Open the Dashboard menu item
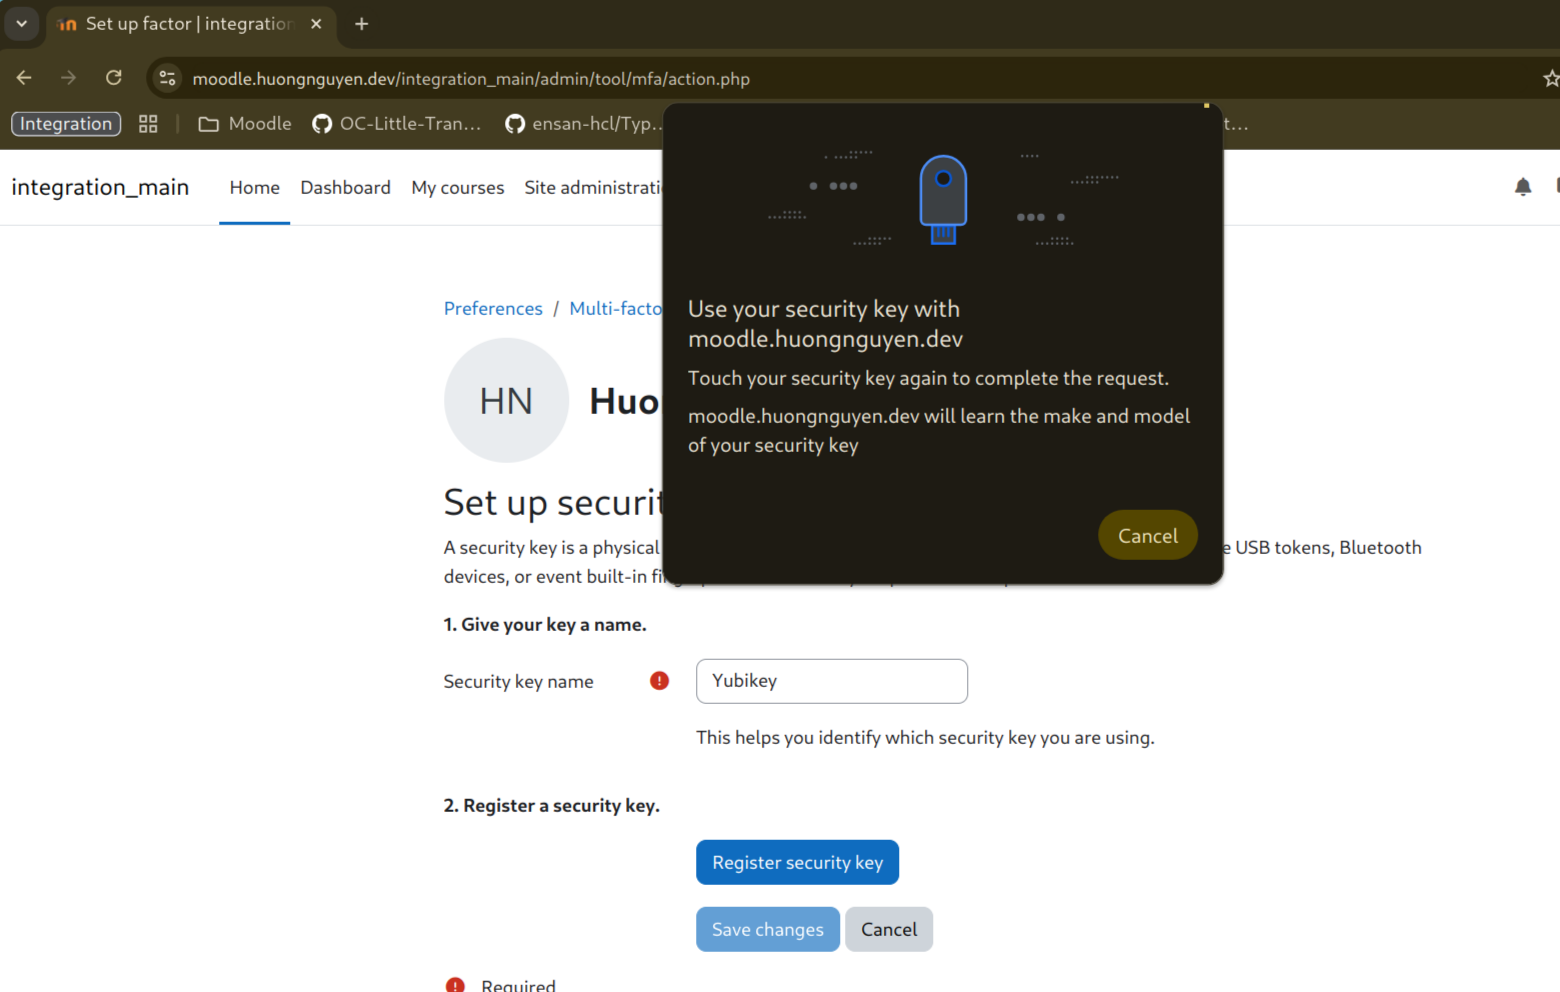 coord(345,188)
